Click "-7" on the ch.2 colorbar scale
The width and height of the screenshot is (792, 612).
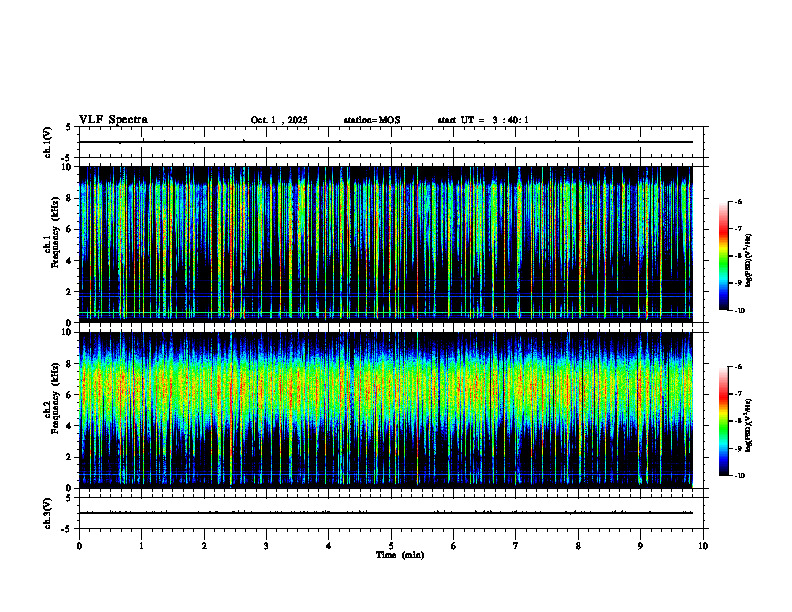tap(738, 394)
